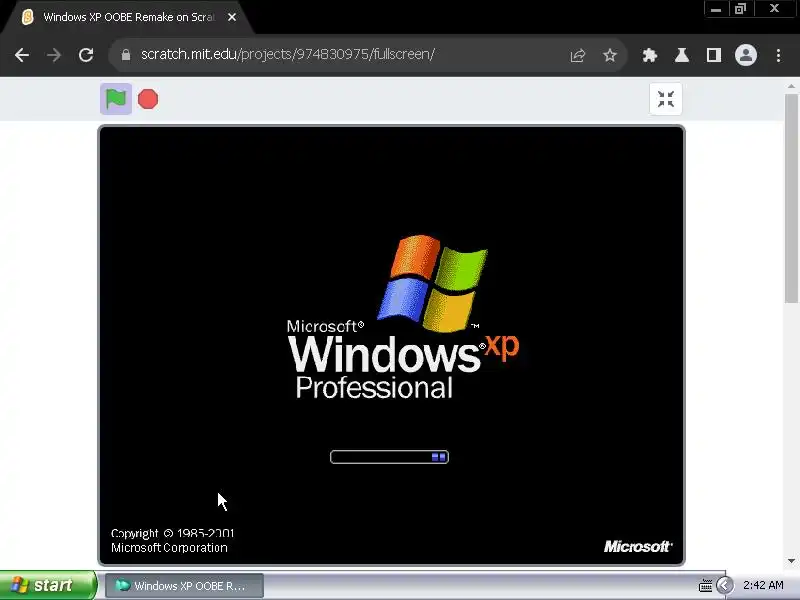The image size is (800, 600).
Task: Click the Professional text on boot screen
Action: pos(374,388)
